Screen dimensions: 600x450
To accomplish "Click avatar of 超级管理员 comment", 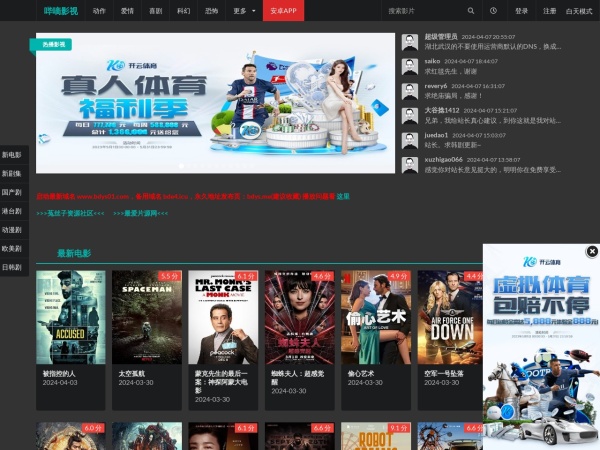I will pyautogui.click(x=410, y=42).
